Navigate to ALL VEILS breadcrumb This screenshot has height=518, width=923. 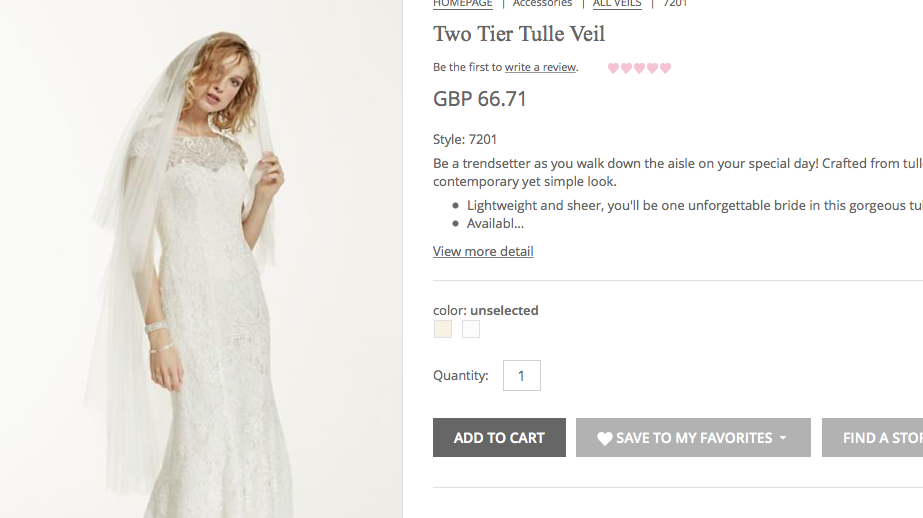point(617,4)
